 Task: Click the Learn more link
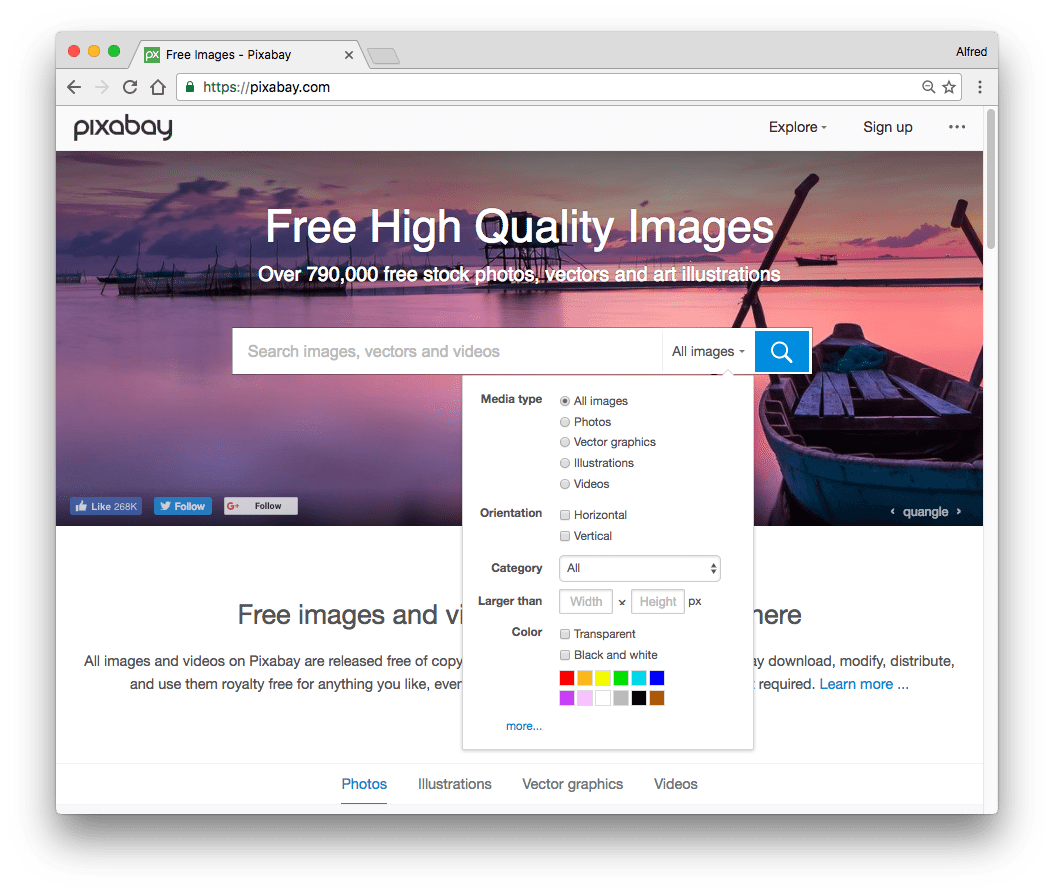coord(858,684)
